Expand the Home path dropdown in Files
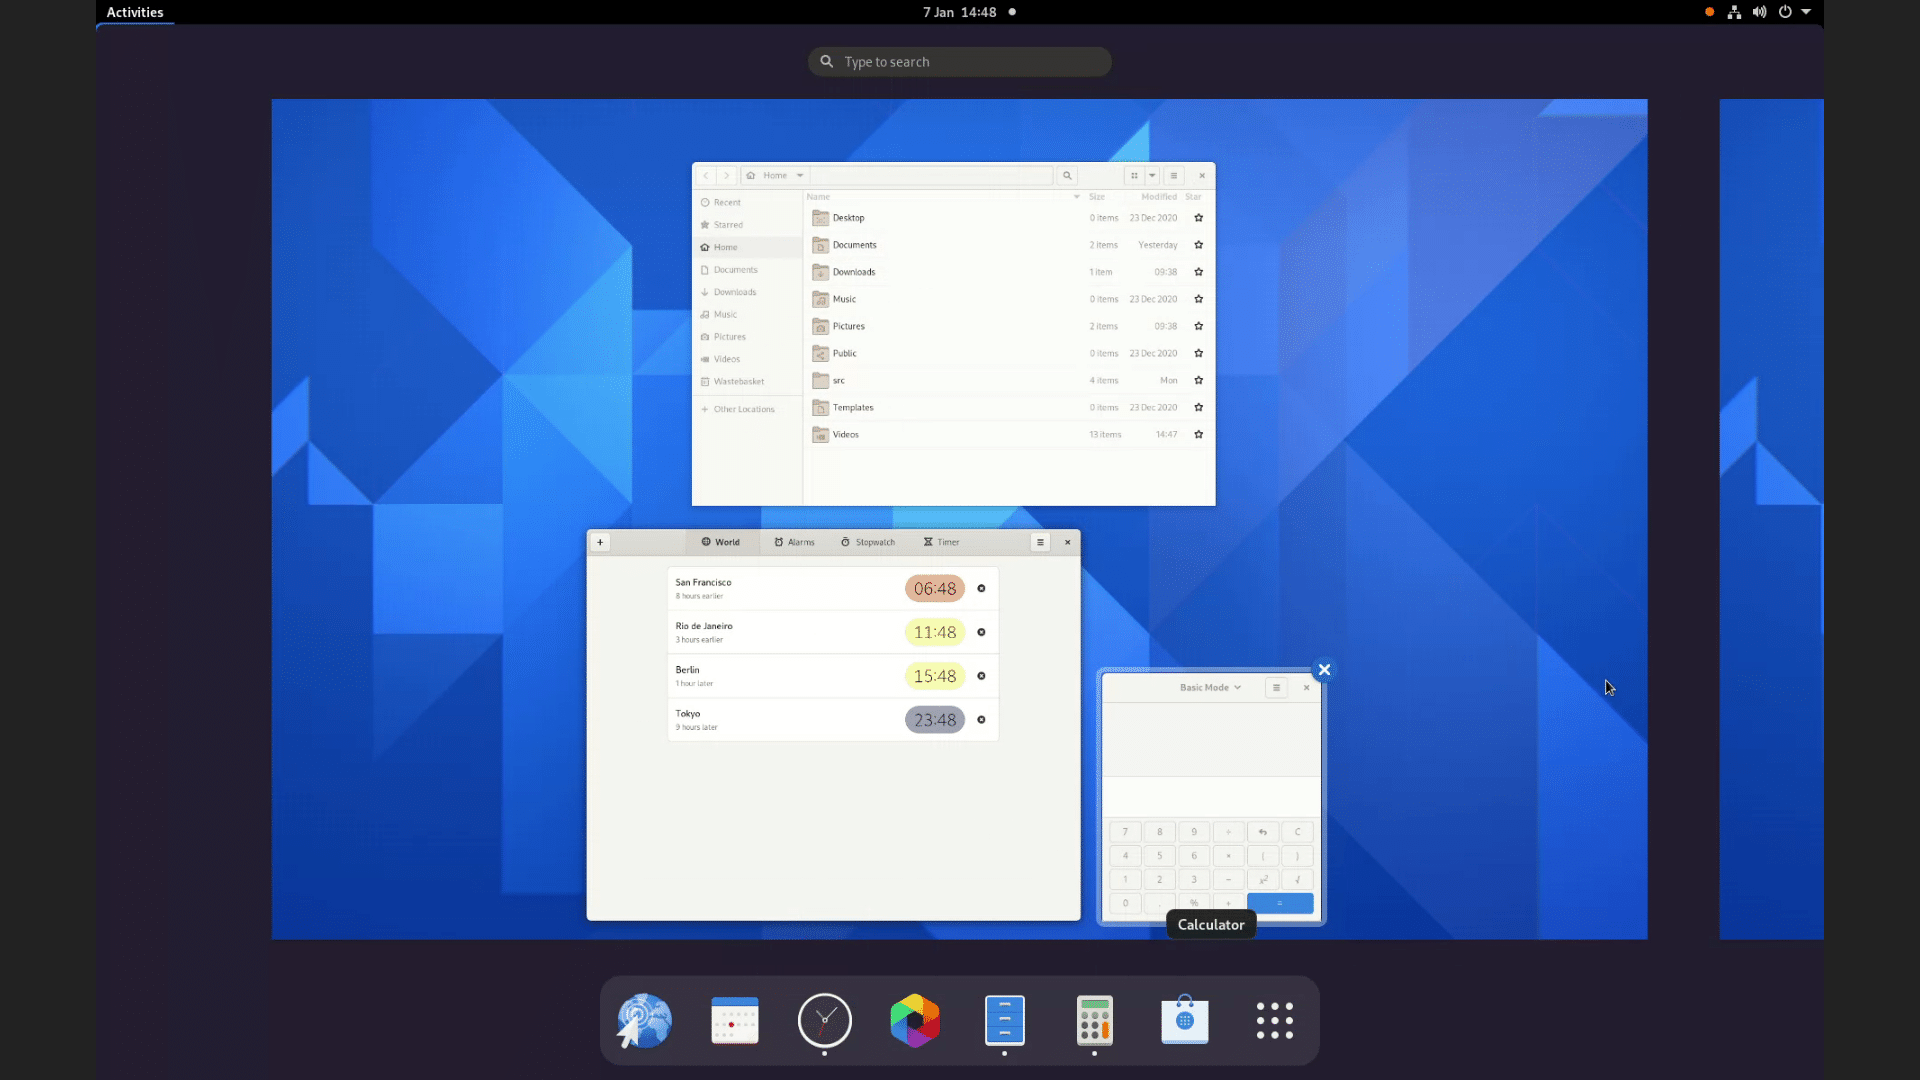The width and height of the screenshot is (1920, 1080). tap(800, 175)
